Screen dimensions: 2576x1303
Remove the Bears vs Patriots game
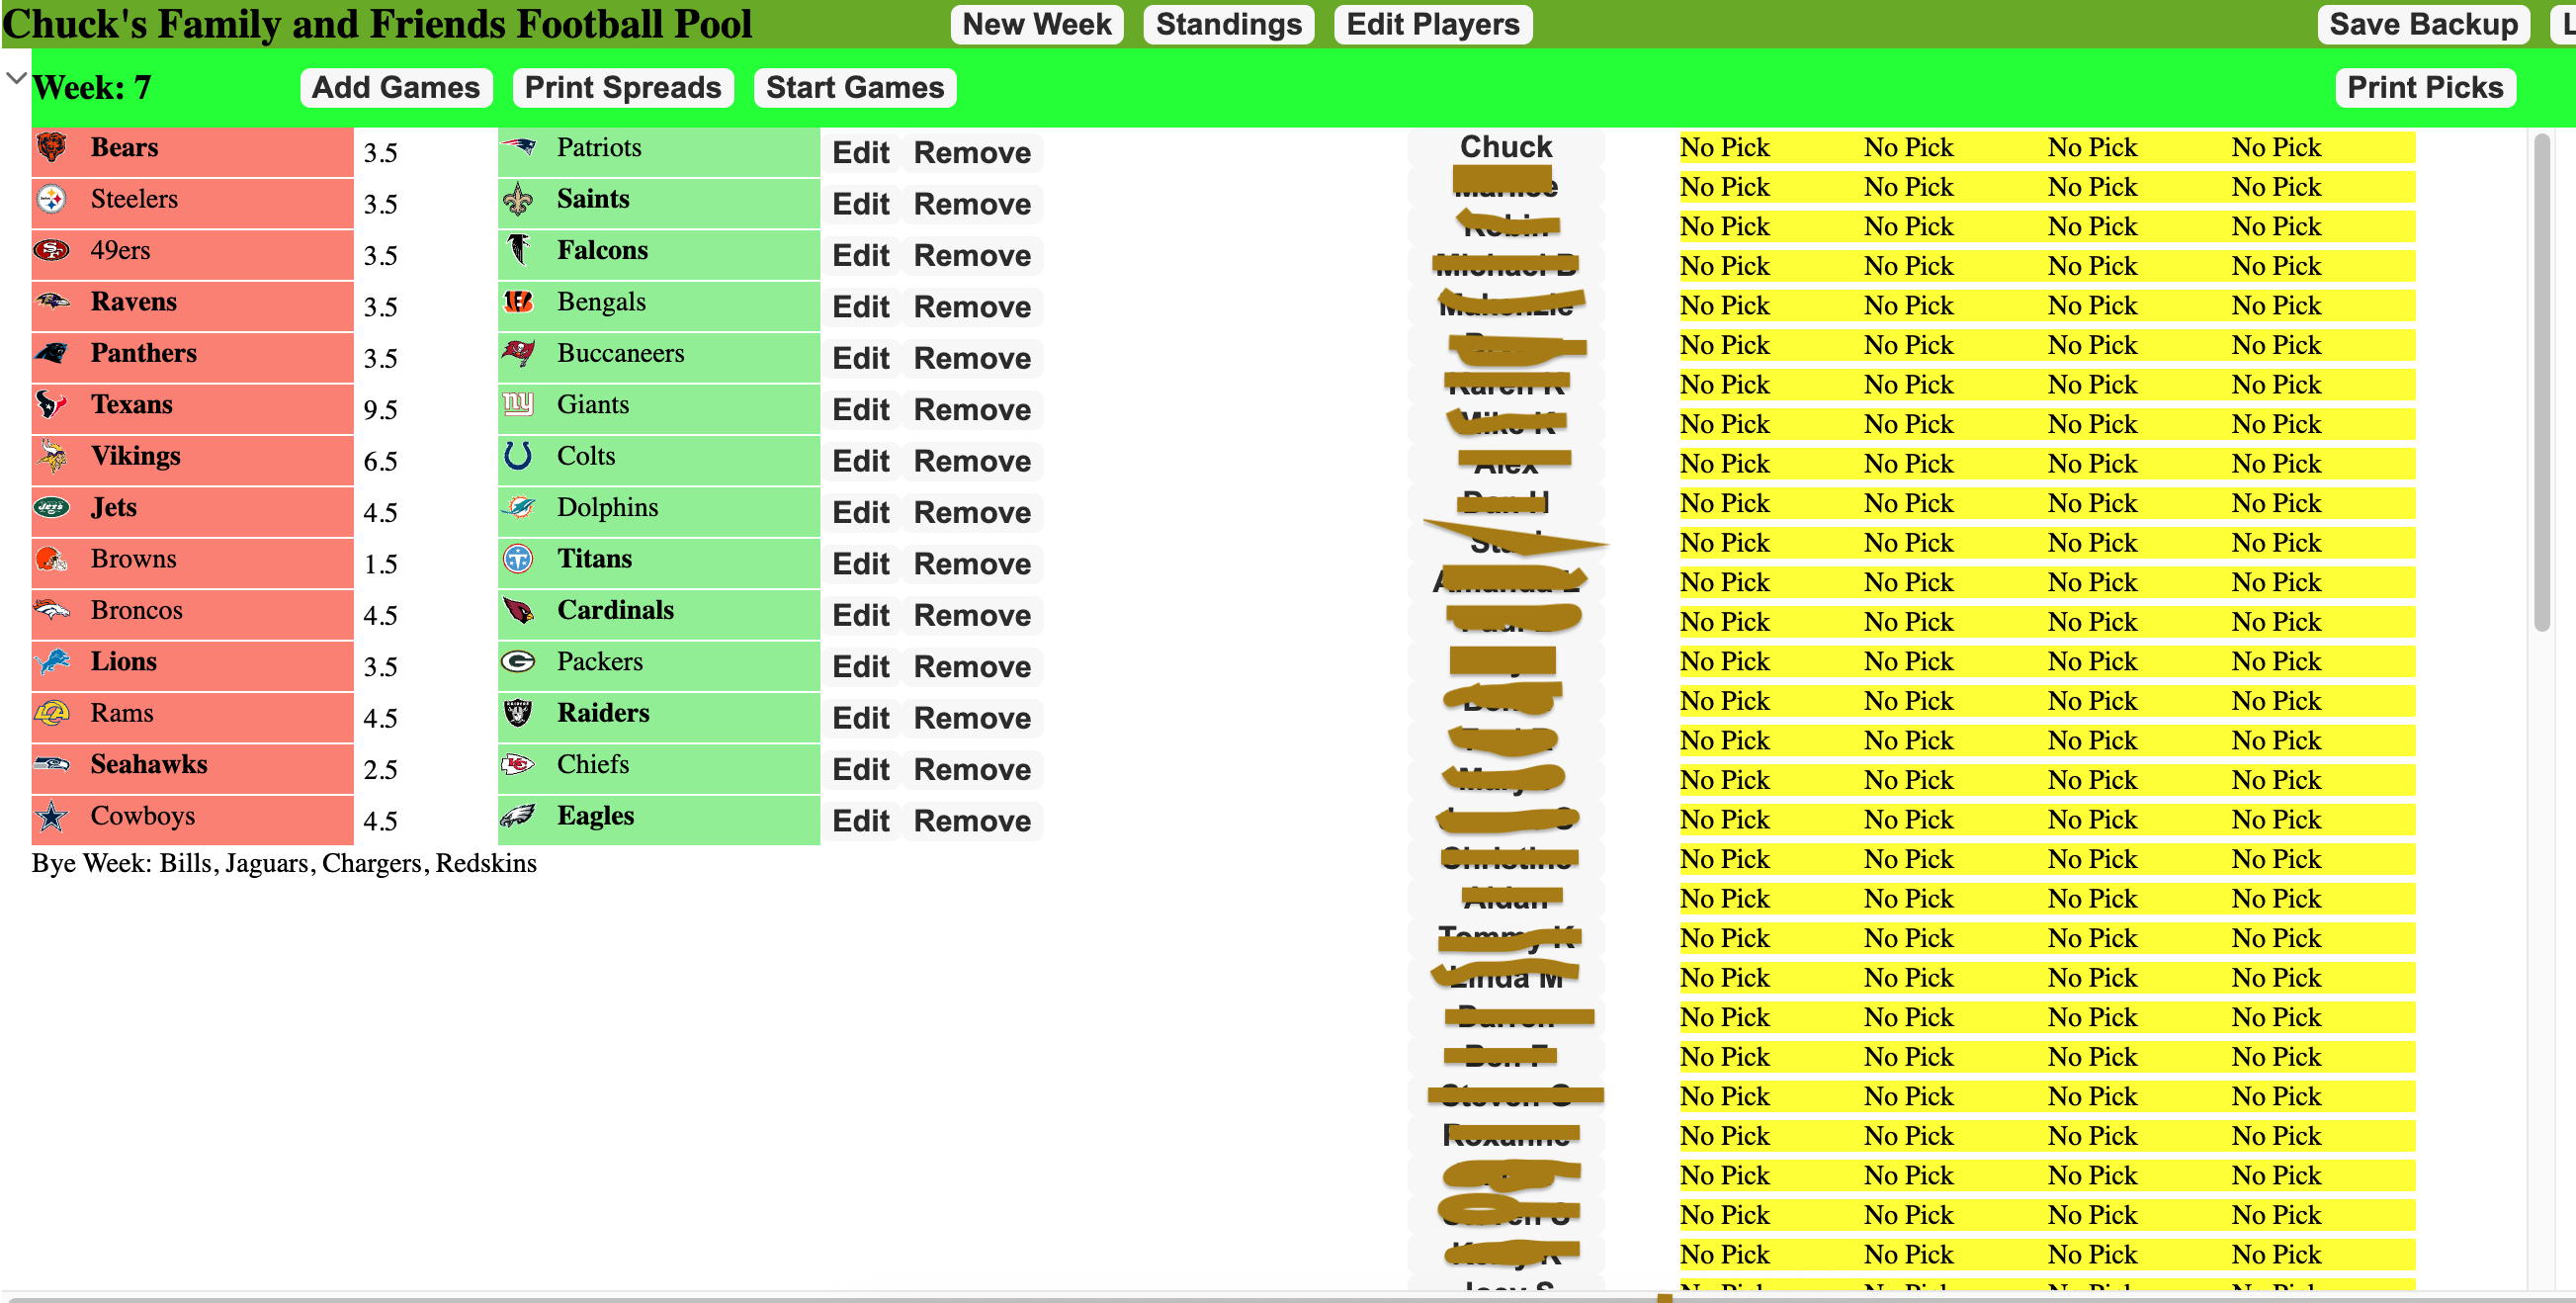pos(972,153)
